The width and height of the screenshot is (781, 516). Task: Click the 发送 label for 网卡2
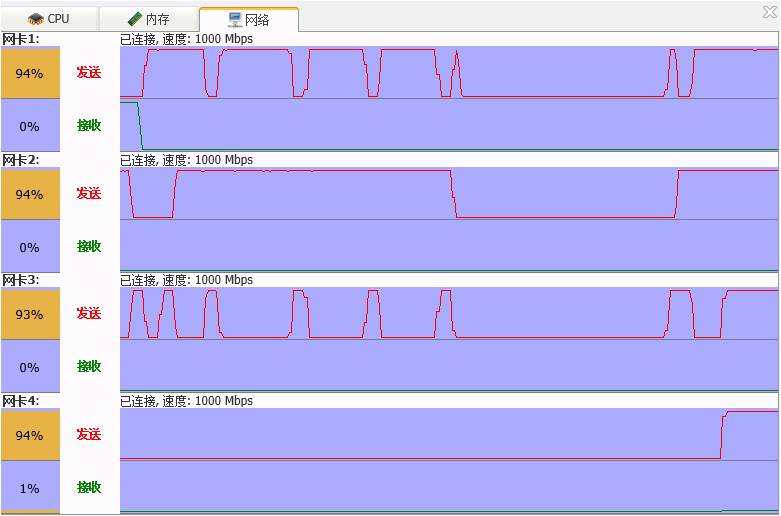pos(89,194)
